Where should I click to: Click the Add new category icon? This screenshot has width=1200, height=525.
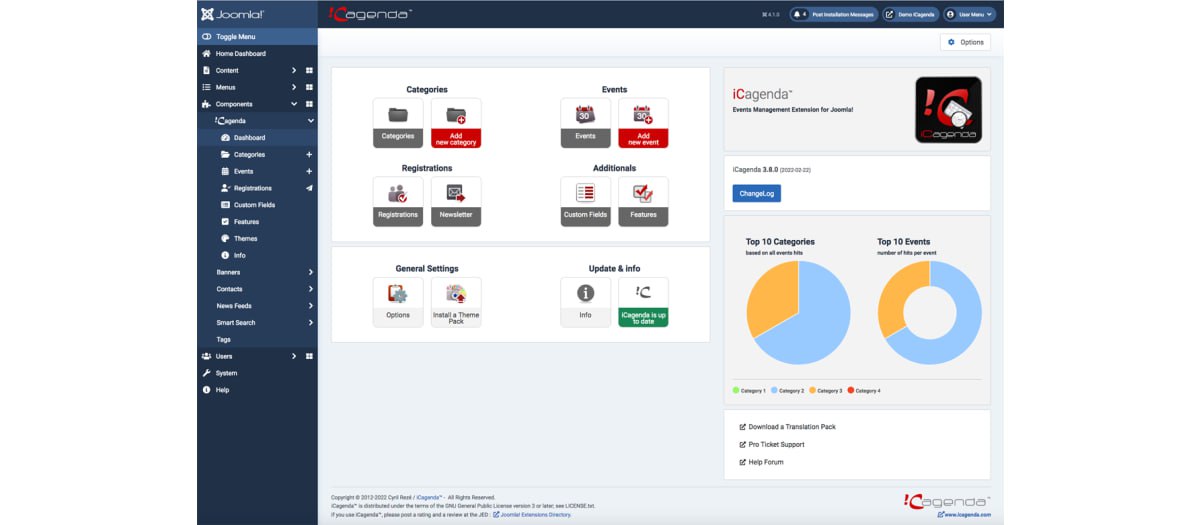click(x=456, y=123)
